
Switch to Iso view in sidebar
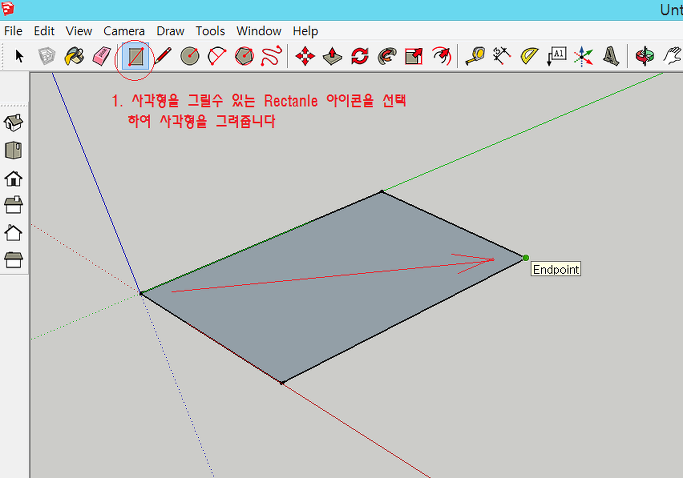pyautogui.click(x=14, y=123)
